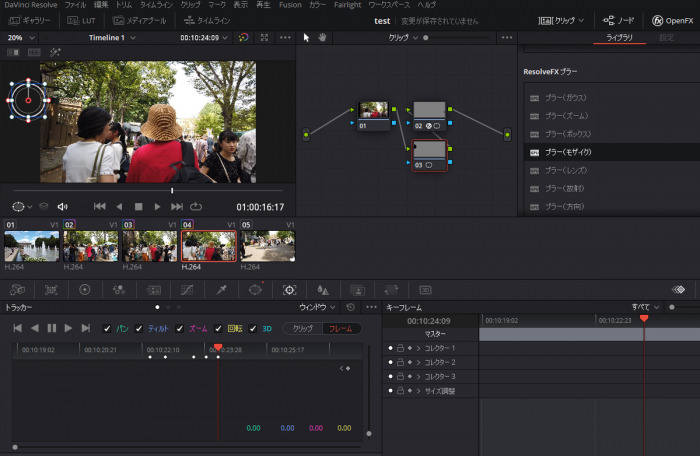The width and height of the screenshot is (700, 456).
Task: Toggle the Node (ノード) editor button
Action: coord(618,21)
